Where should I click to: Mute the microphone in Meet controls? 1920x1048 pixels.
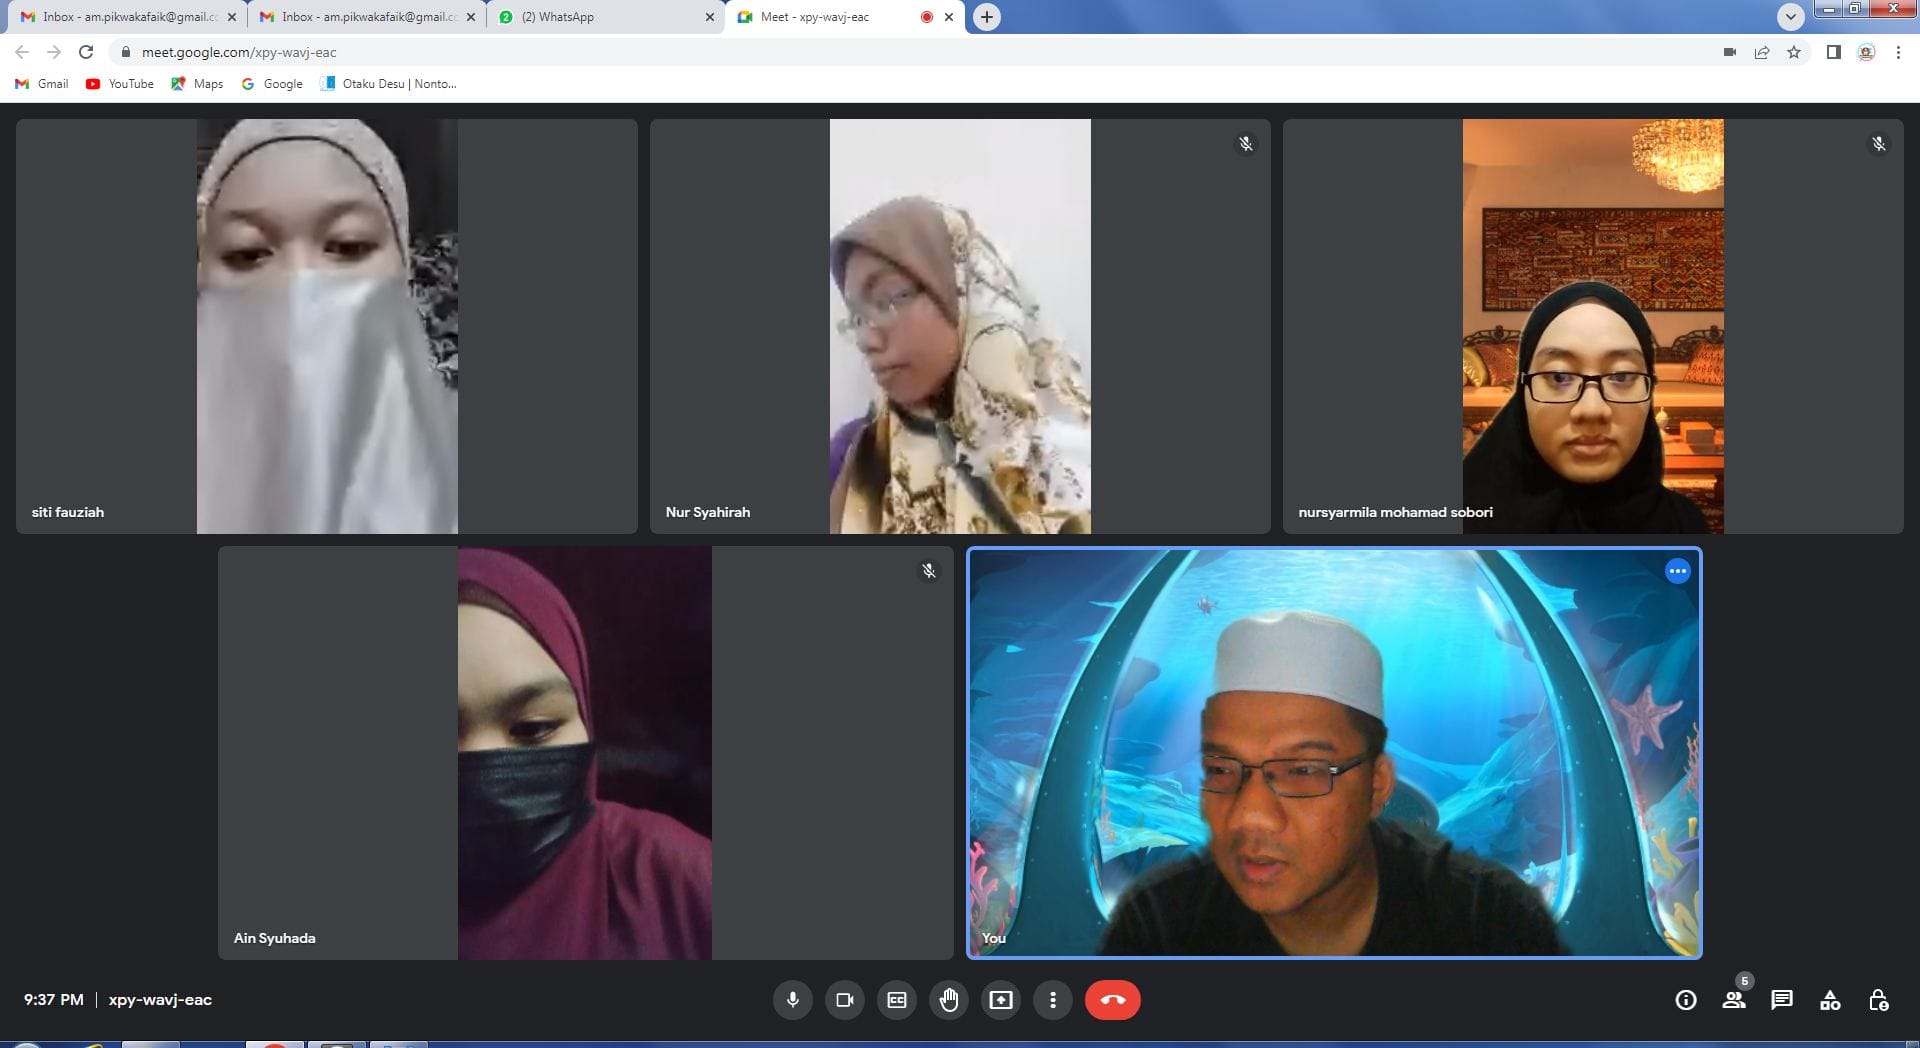(x=792, y=1000)
